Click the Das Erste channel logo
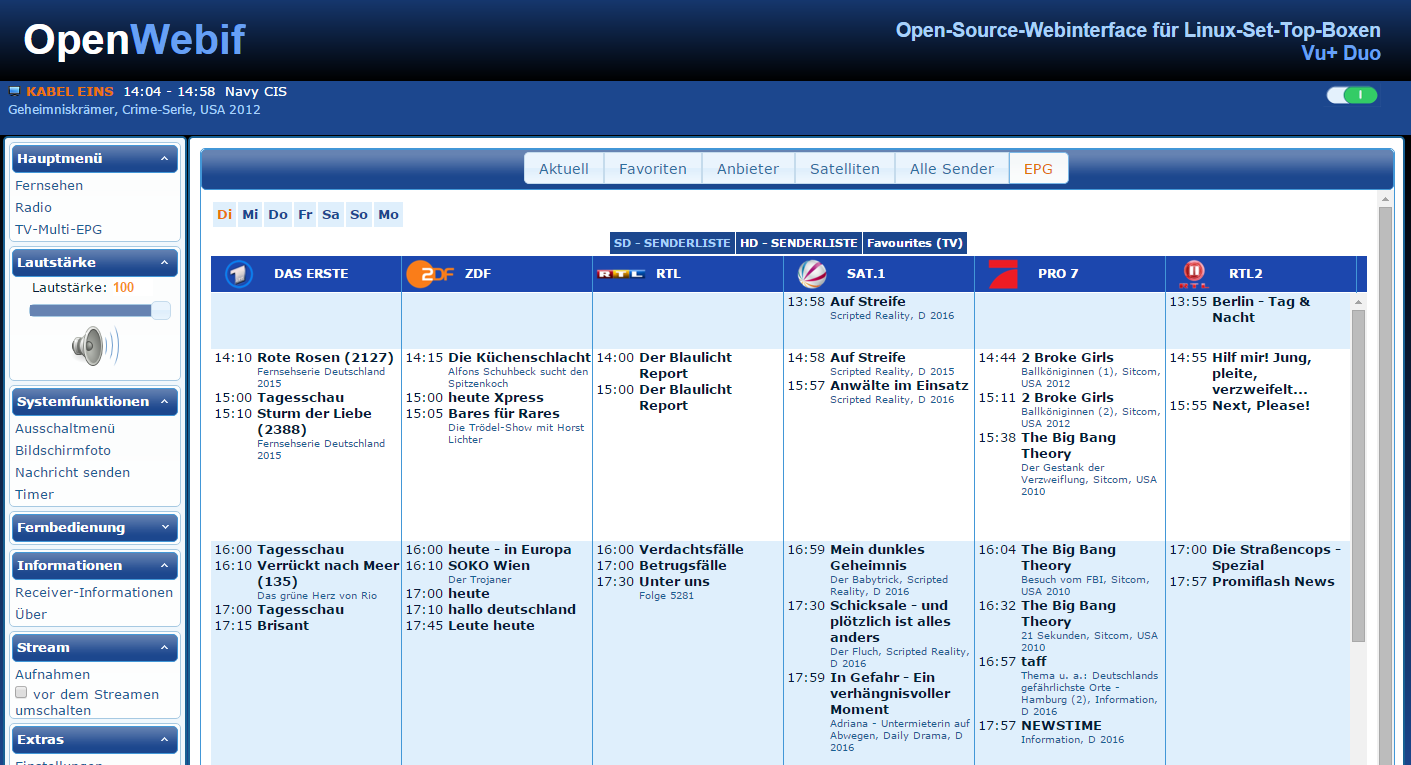Viewport: 1411px width, 765px height. 238,274
